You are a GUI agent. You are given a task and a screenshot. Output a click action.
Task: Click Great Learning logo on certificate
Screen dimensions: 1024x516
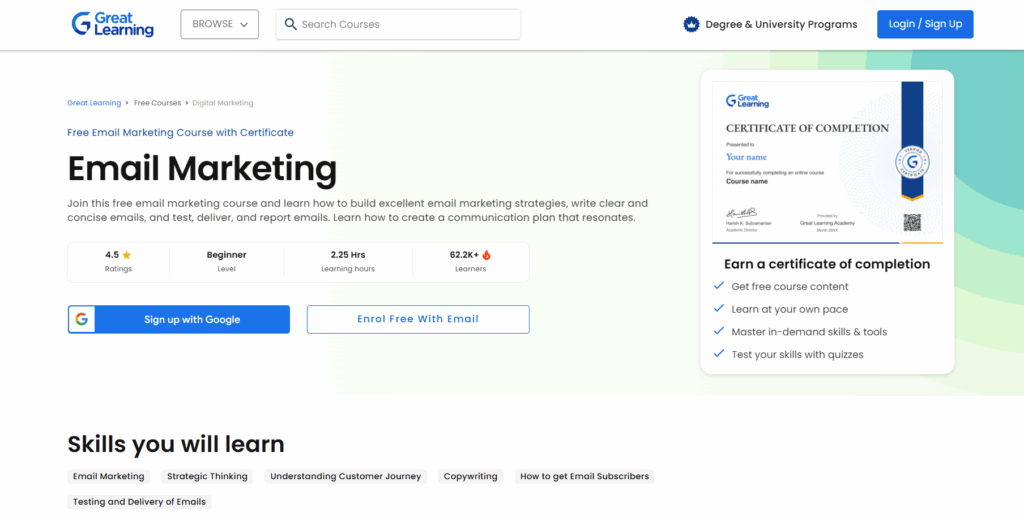[747, 101]
